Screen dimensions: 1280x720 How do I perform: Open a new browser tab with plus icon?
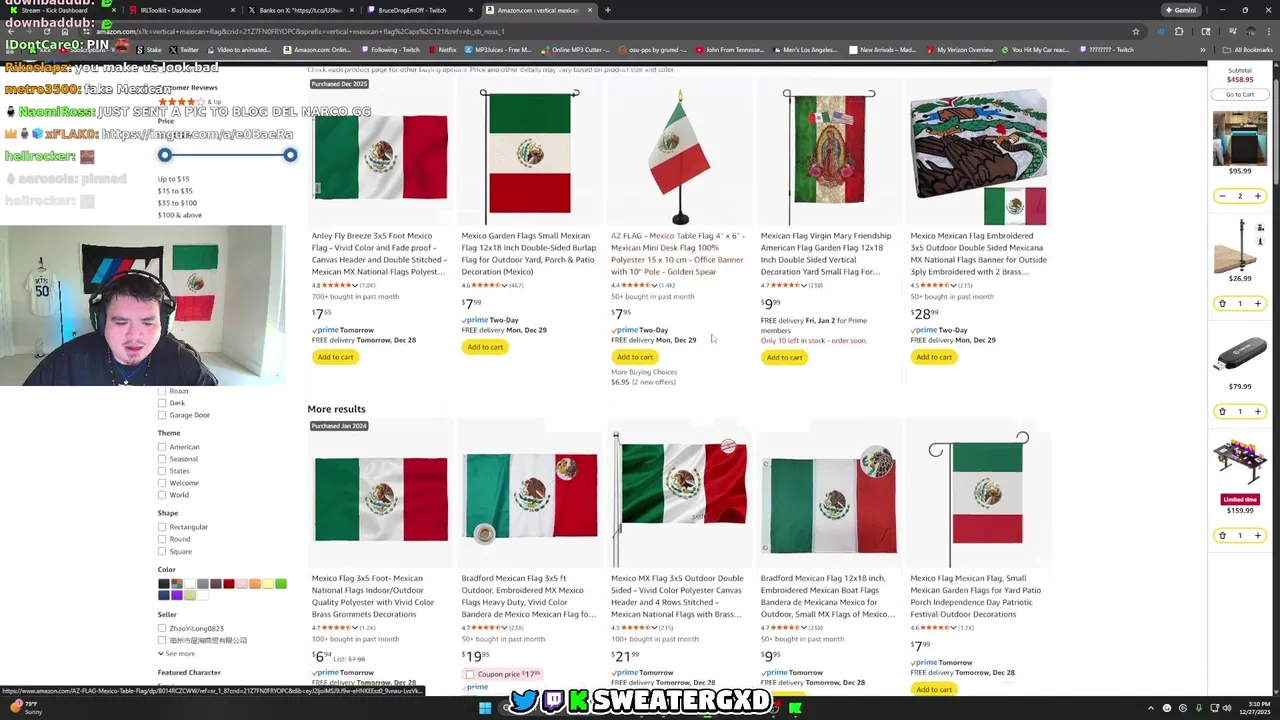pyautogui.click(x=607, y=10)
